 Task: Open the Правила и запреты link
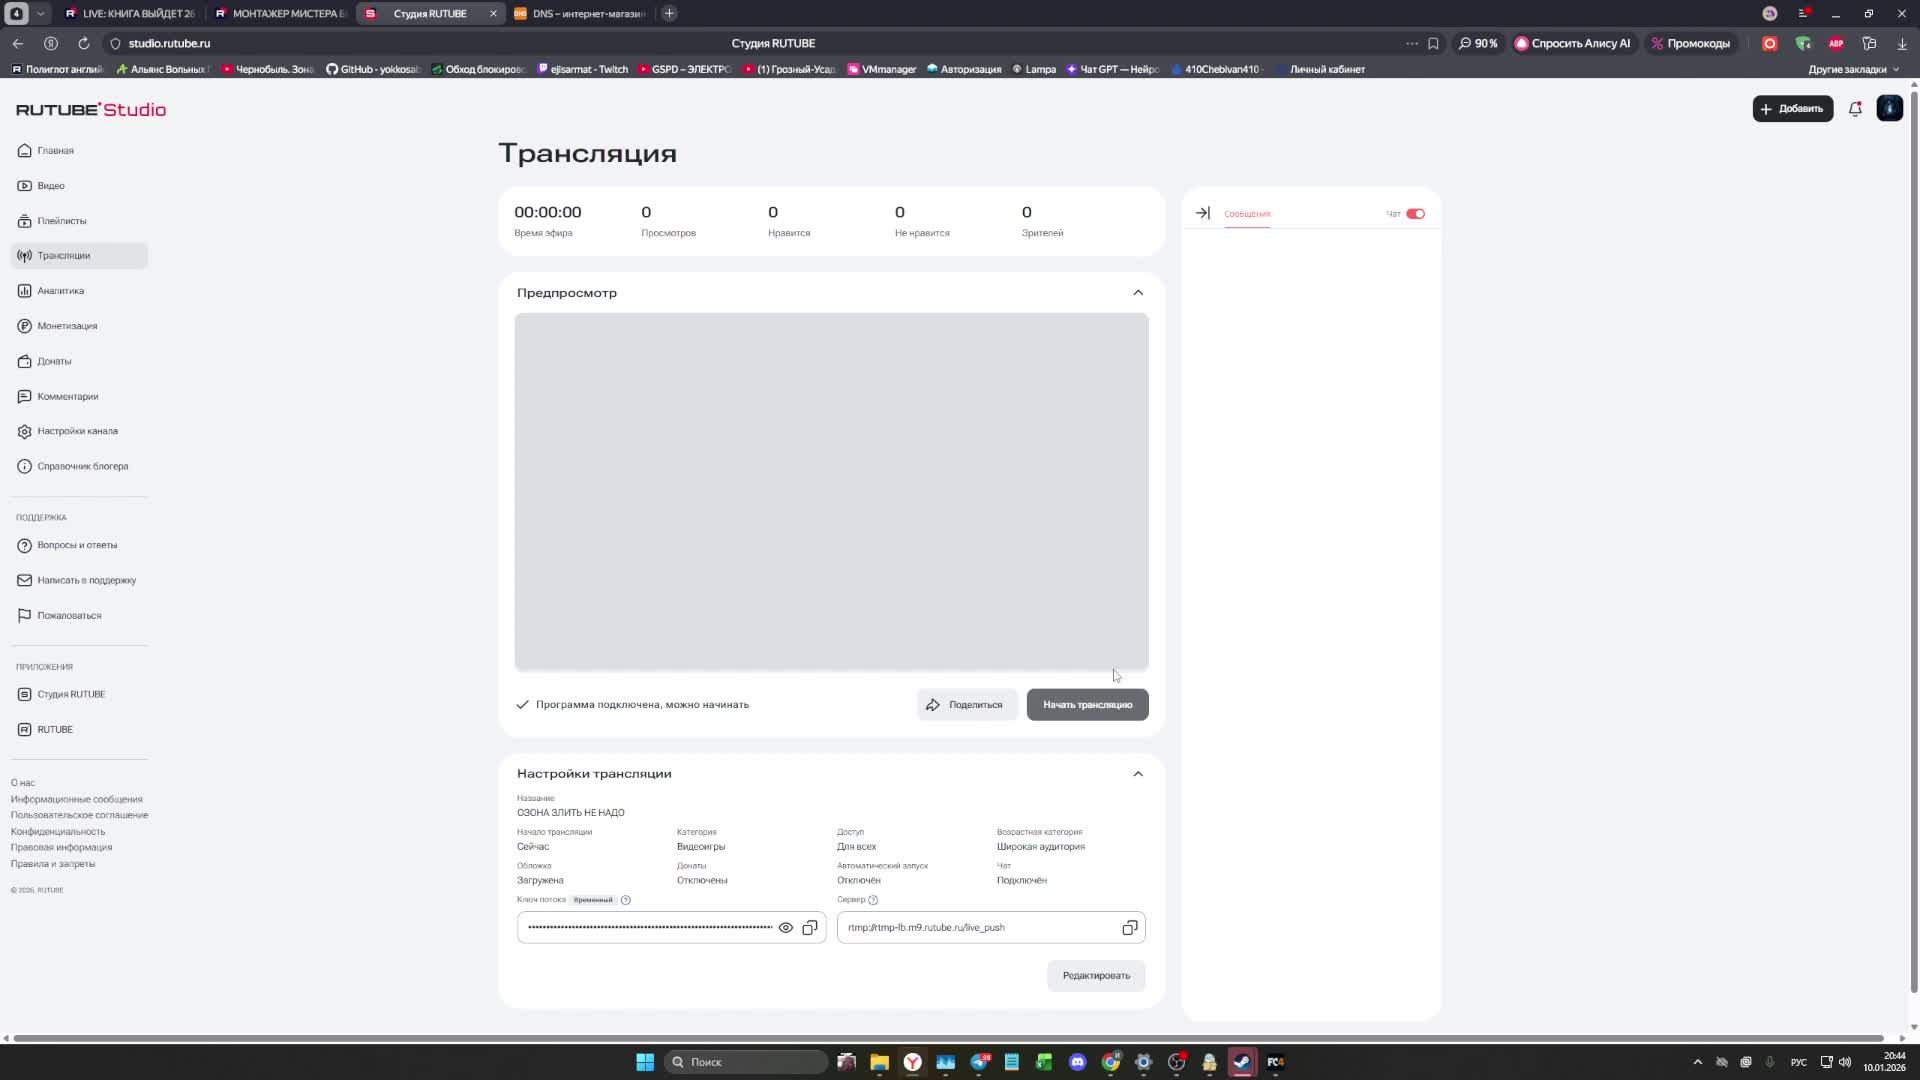point(53,864)
